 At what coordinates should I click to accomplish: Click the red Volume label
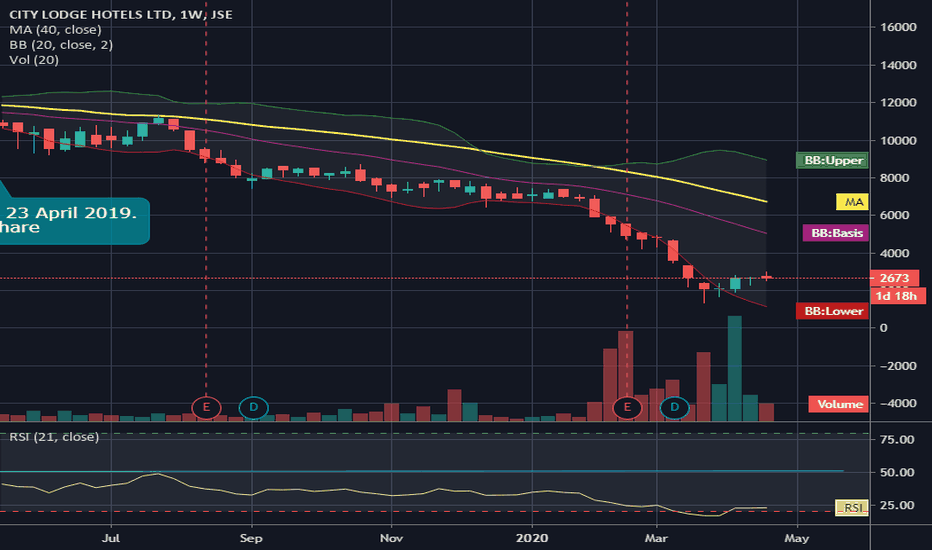[x=839, y=404]
